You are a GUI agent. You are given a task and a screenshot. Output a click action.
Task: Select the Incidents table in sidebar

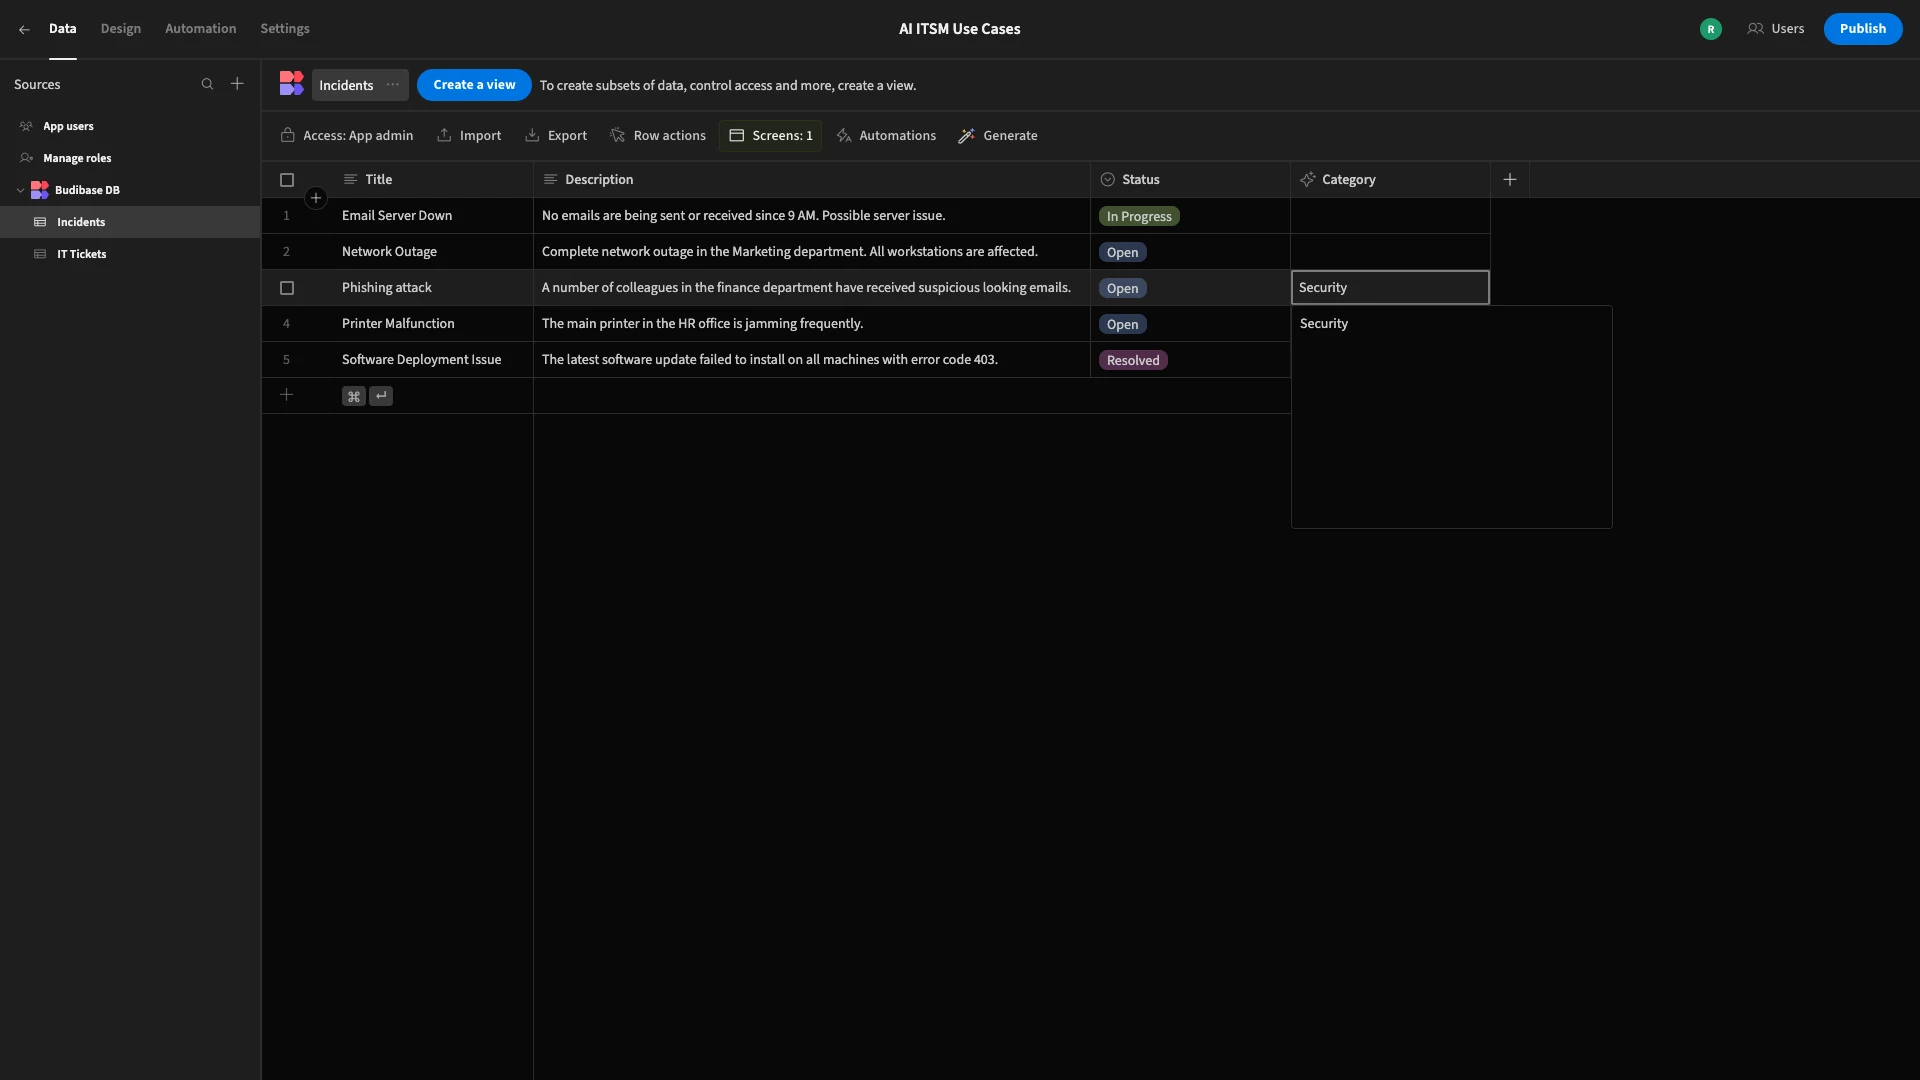[130, 222]
